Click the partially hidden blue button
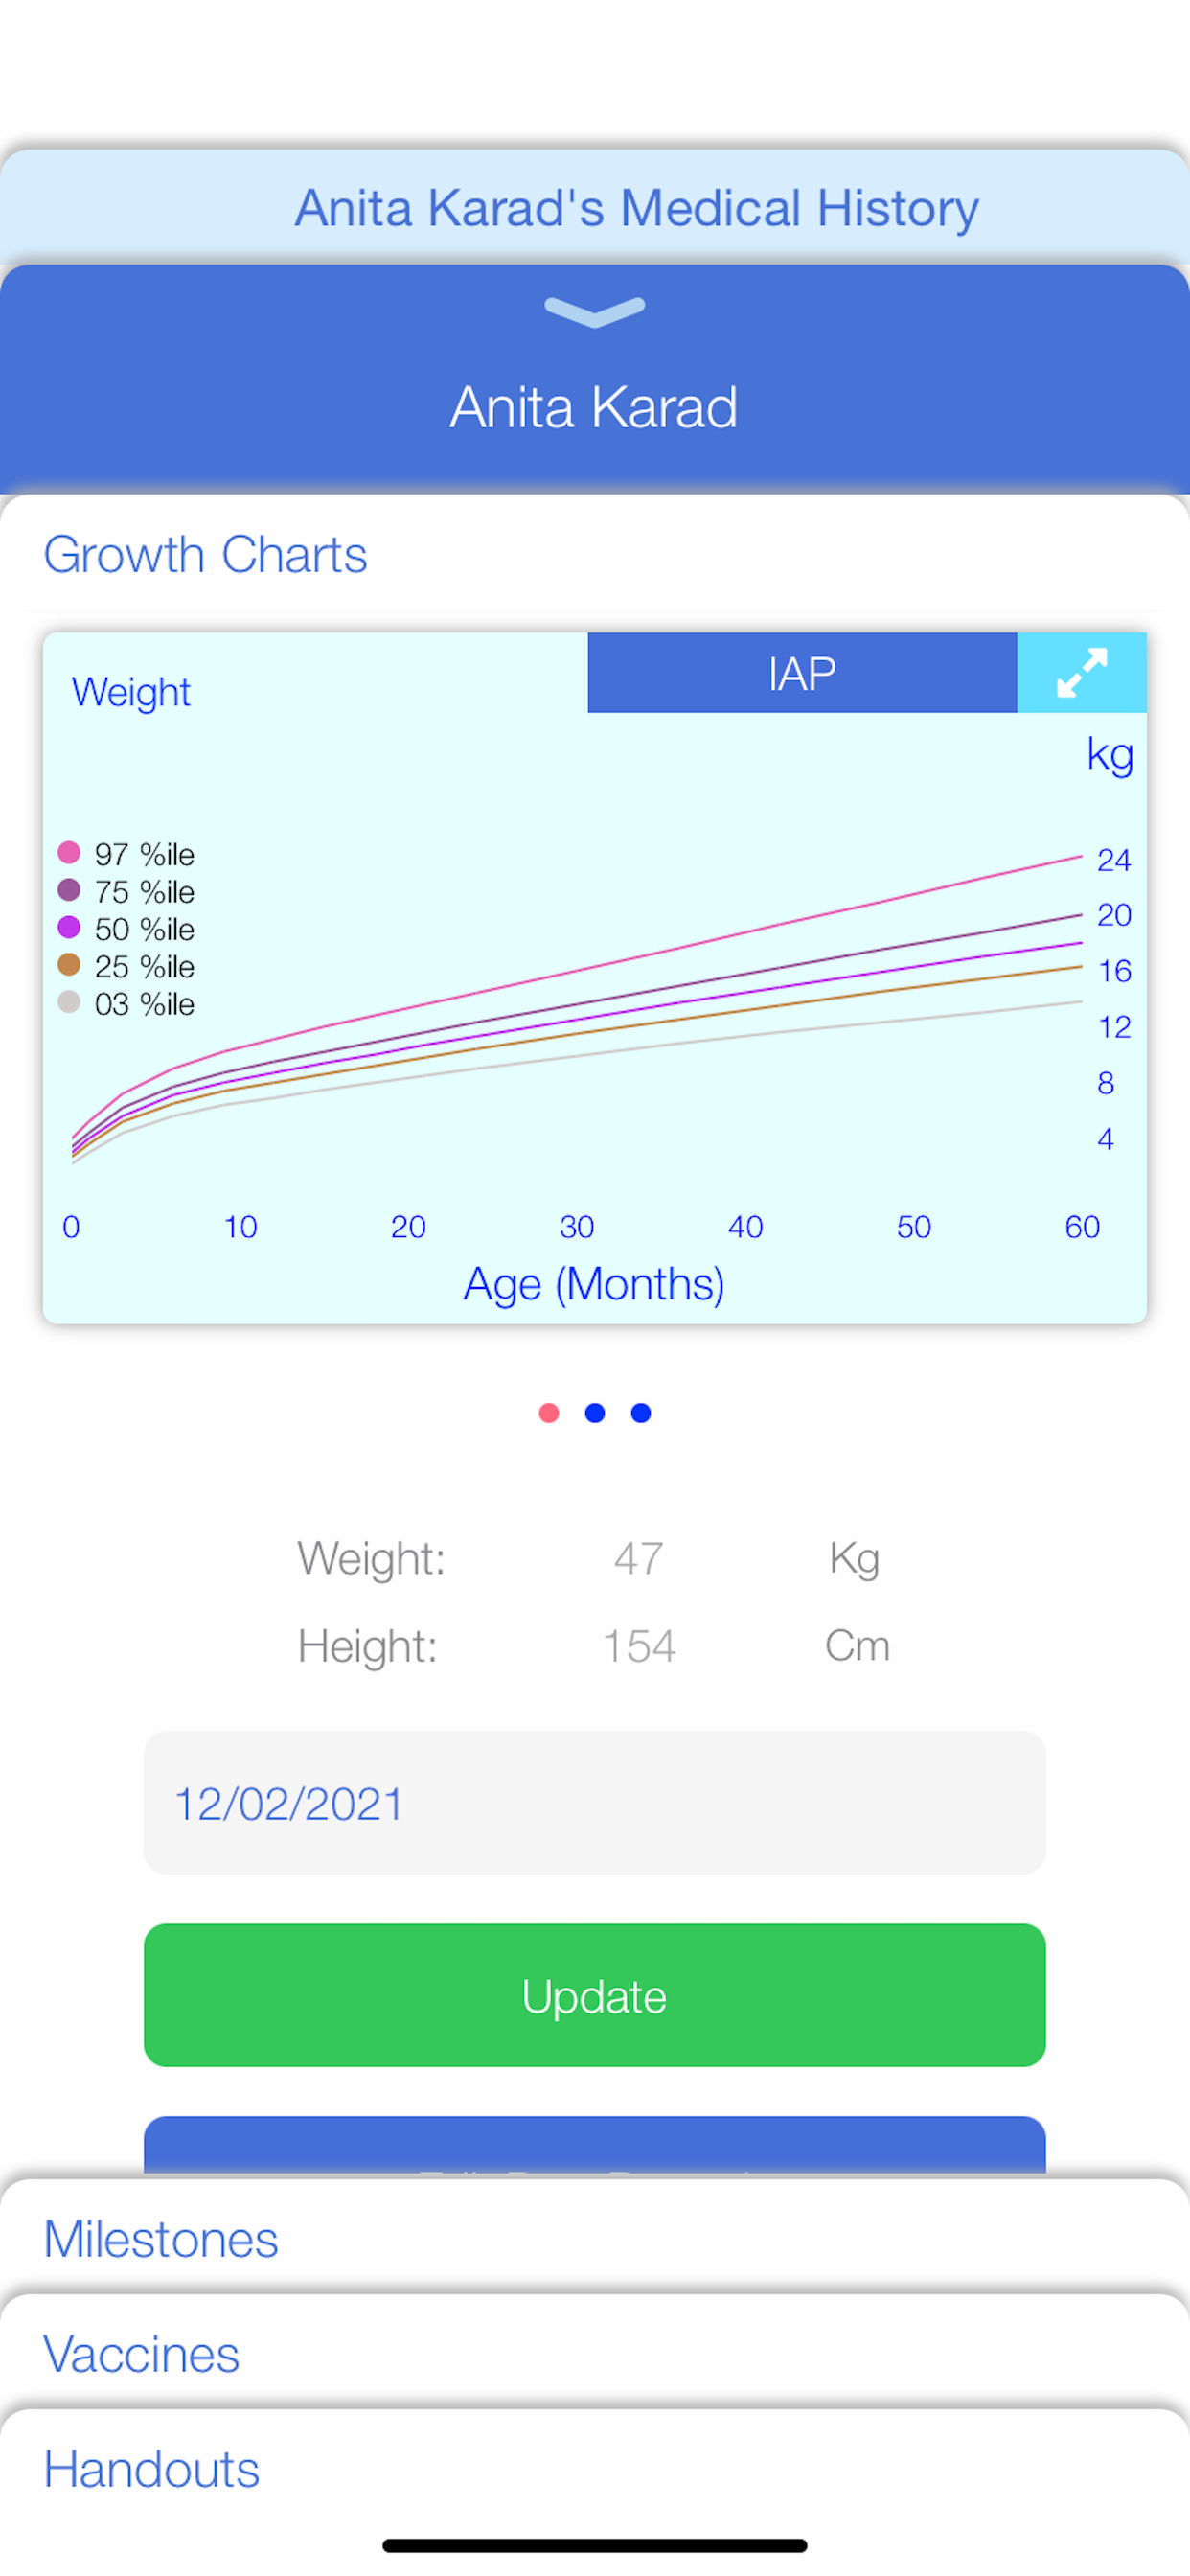1190x2576 pixels. 595,2145
